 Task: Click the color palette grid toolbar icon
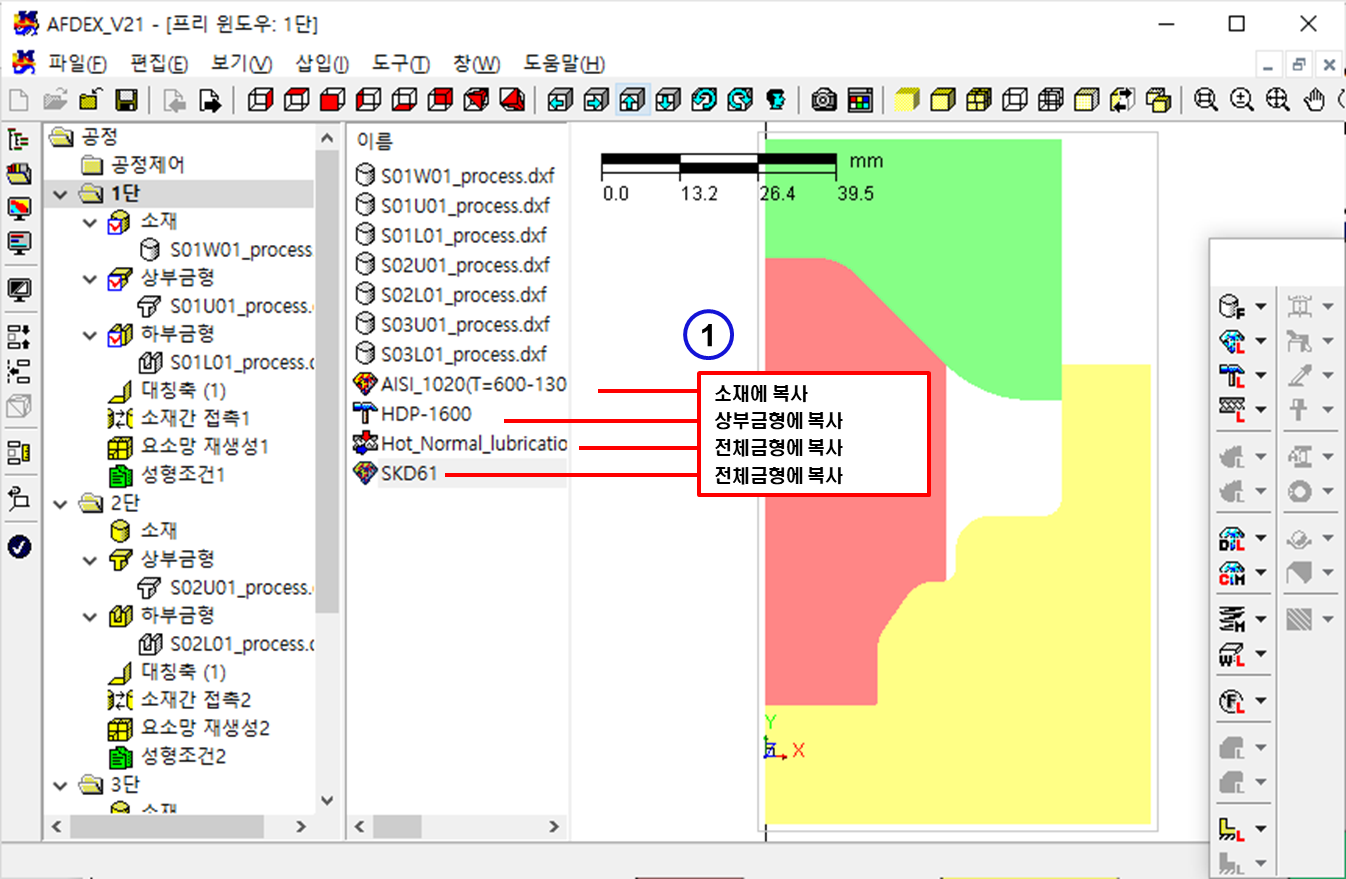tap(859, 100)
